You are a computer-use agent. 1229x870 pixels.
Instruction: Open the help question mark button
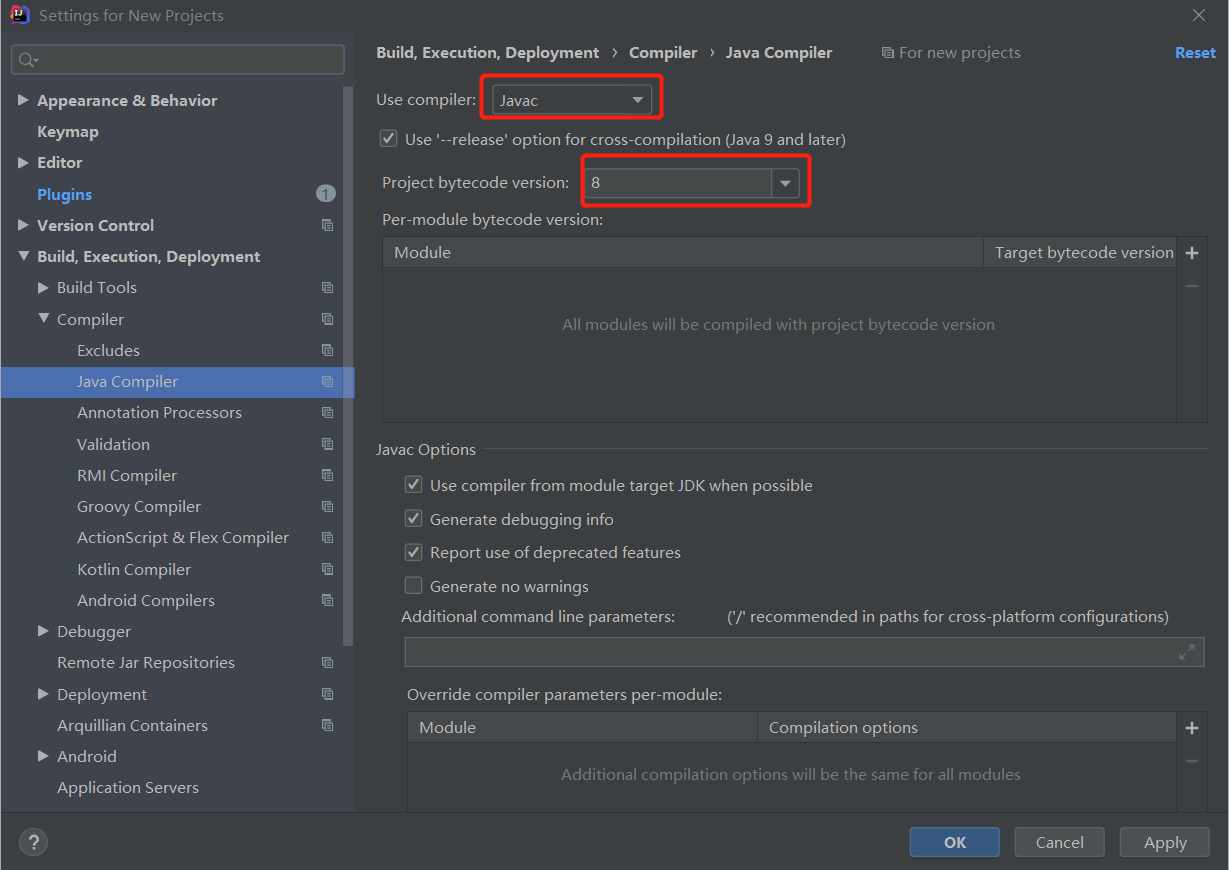(32, 842)
